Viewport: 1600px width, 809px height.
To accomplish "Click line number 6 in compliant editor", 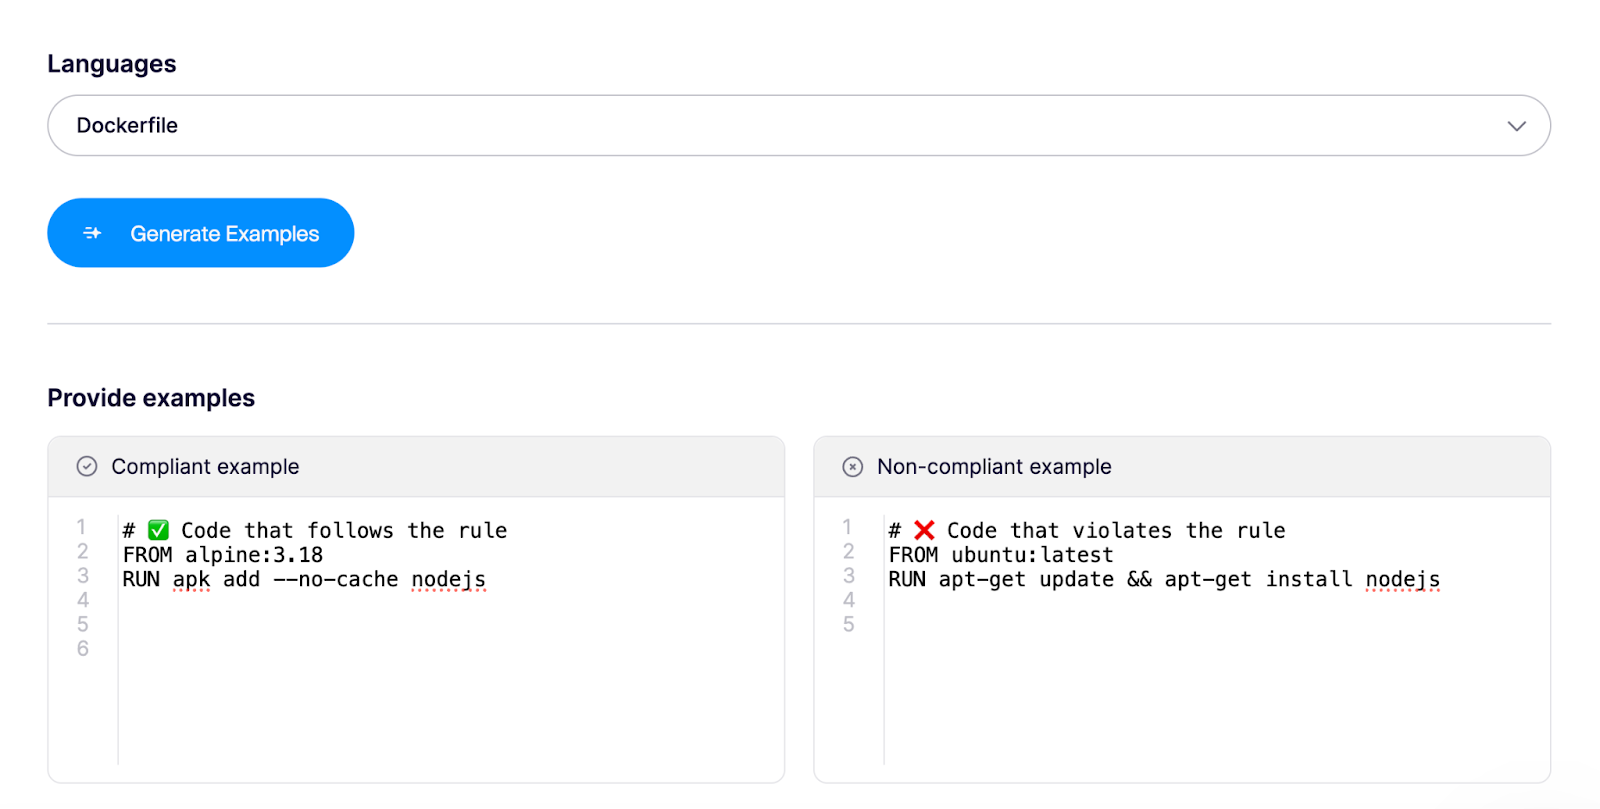I will [83, 648].
